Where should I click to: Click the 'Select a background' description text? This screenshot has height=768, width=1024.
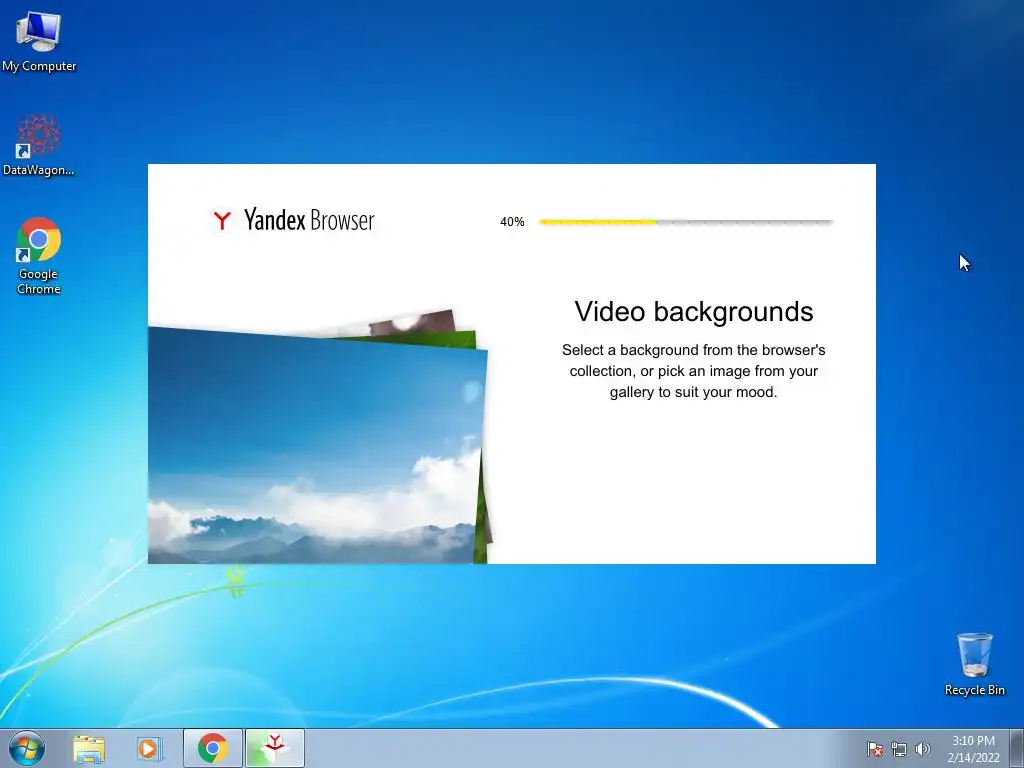tap(694, 371)
